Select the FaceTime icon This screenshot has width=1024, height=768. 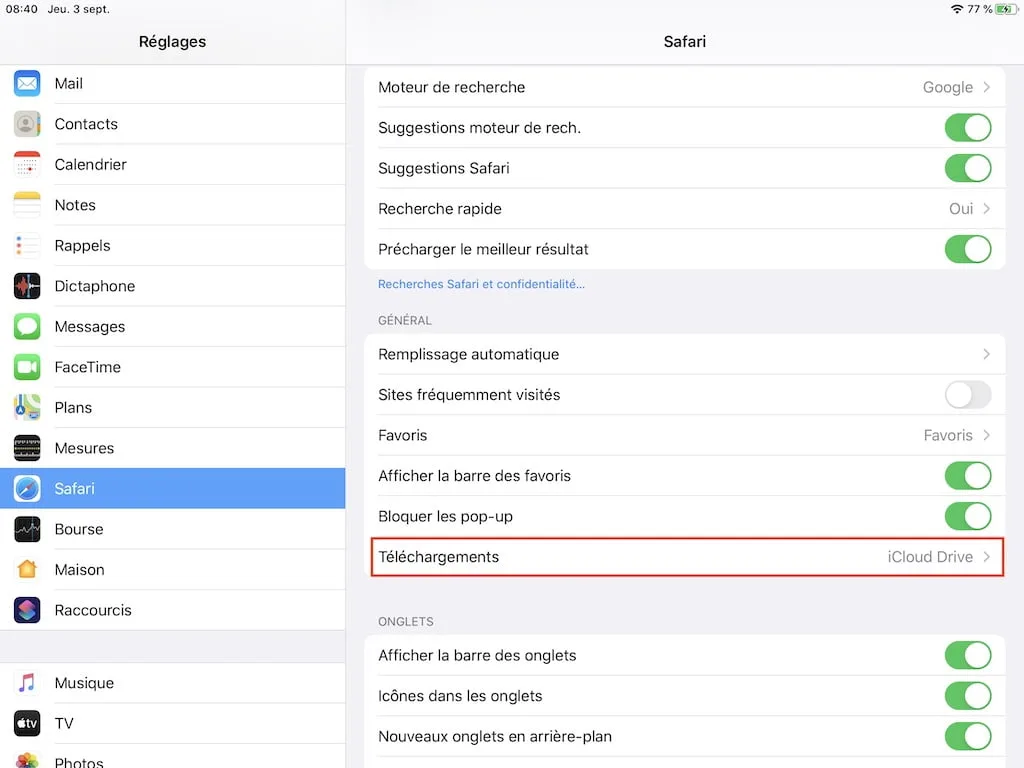(26, 367)
